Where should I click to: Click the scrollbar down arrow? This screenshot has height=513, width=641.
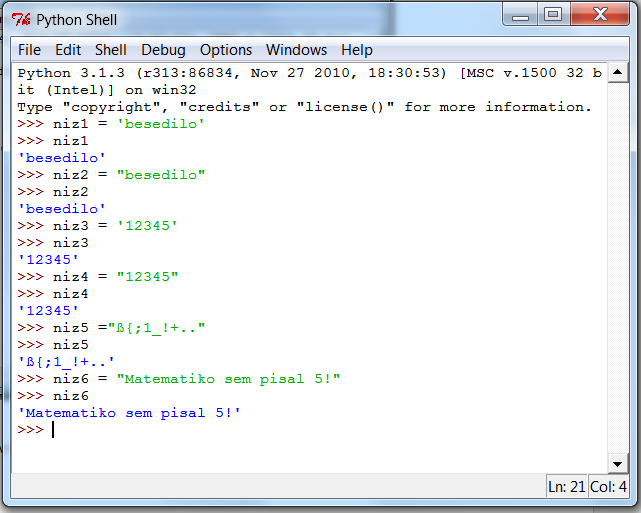[x=618, y=463]
